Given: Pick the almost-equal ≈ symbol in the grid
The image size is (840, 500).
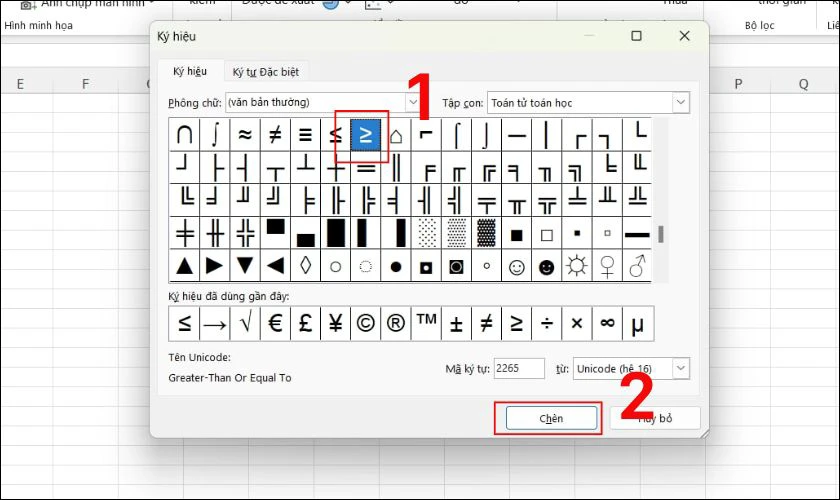Looking at the screenshot, I should tap(245, 135).
